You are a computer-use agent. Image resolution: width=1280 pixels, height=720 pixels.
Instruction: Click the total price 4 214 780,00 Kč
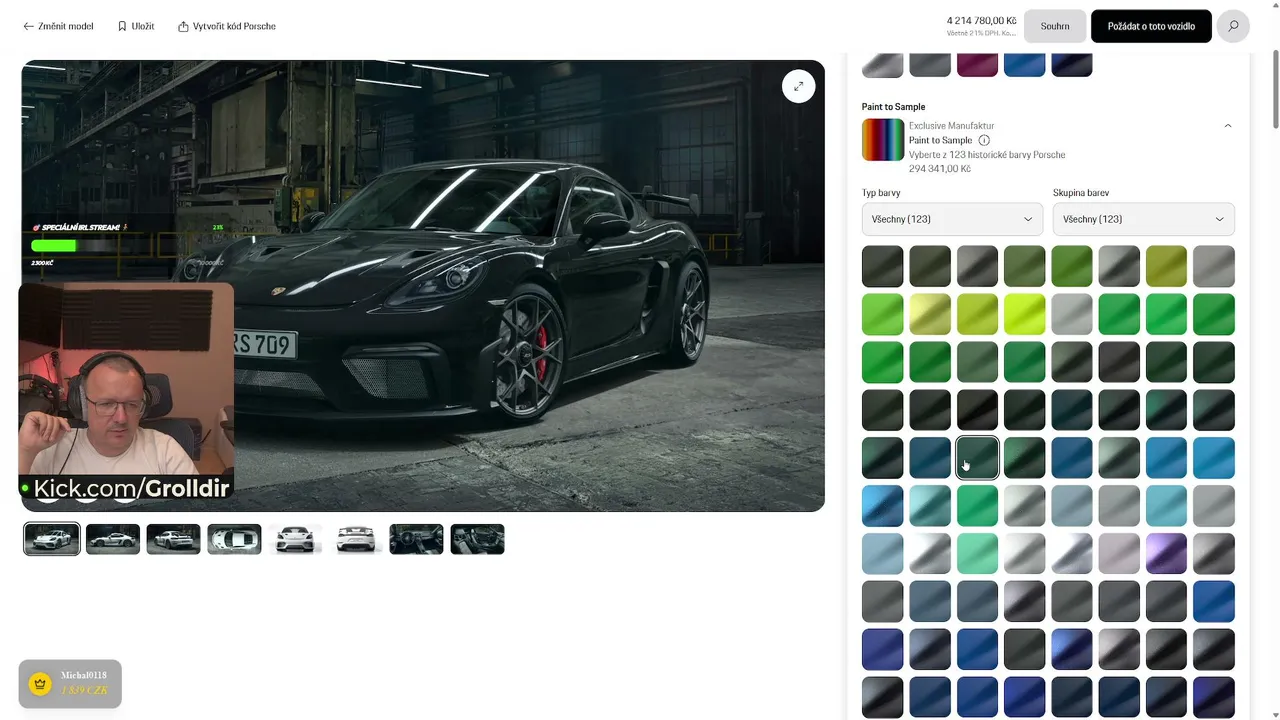click(982, 20)
